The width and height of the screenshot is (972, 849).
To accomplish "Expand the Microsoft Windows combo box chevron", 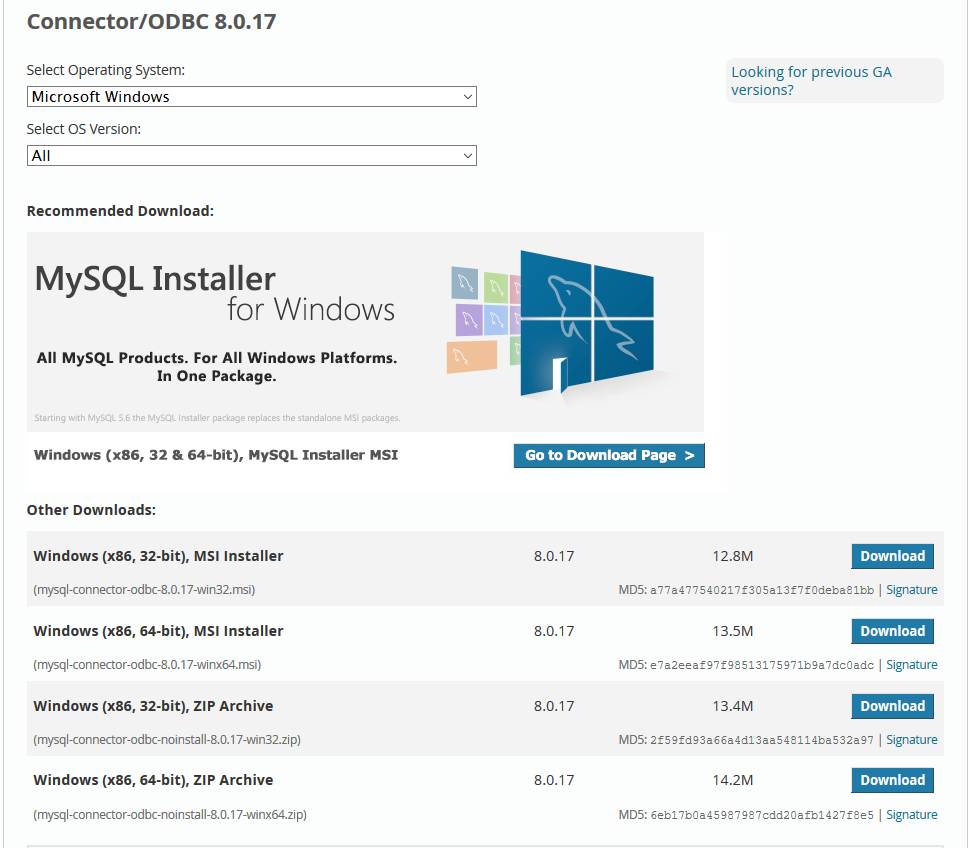I will [x=467, y=96].
